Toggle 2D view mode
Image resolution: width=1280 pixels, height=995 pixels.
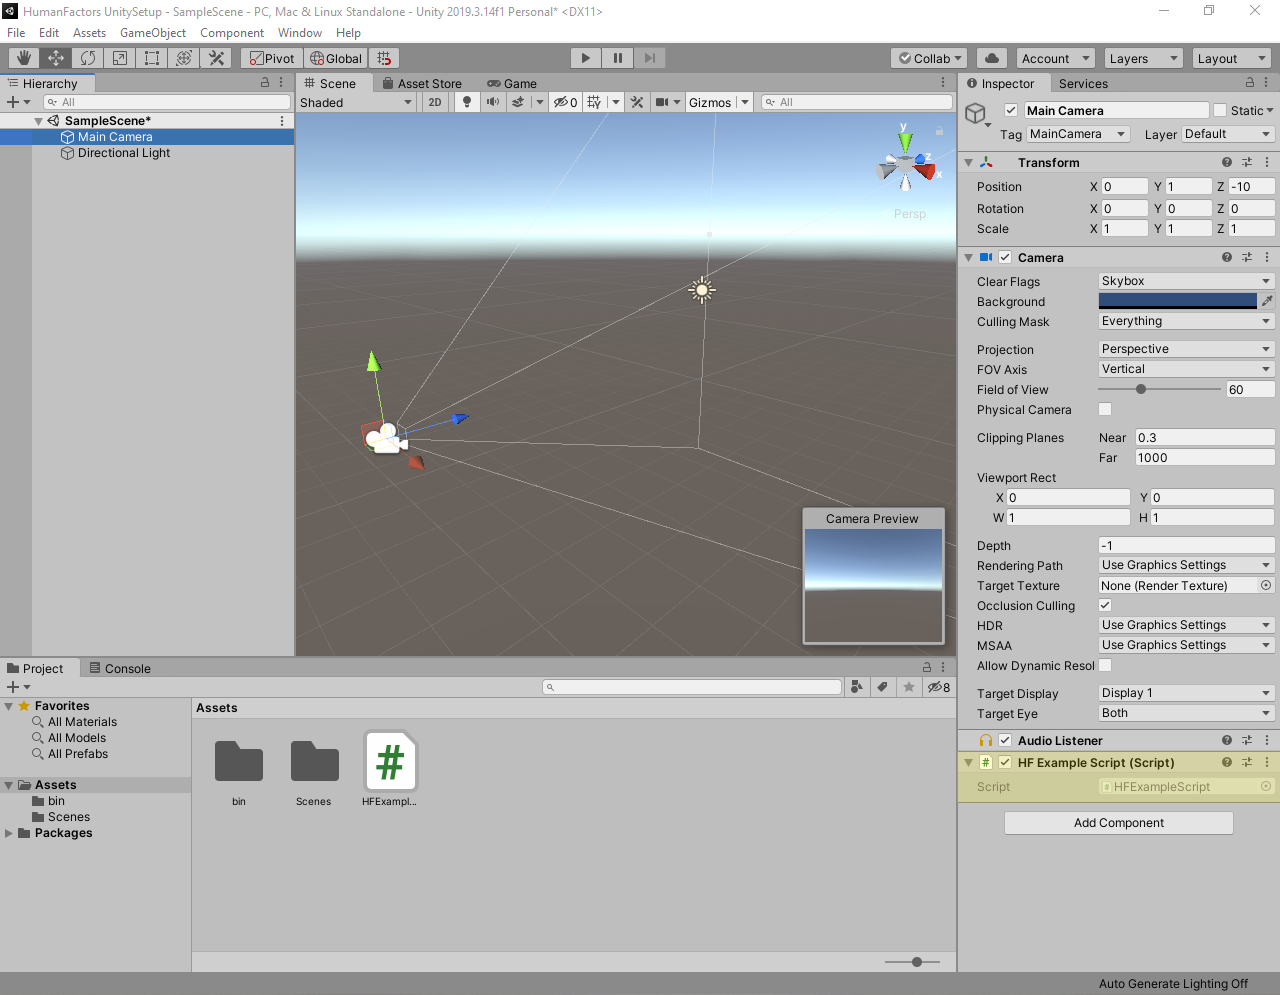435,102
